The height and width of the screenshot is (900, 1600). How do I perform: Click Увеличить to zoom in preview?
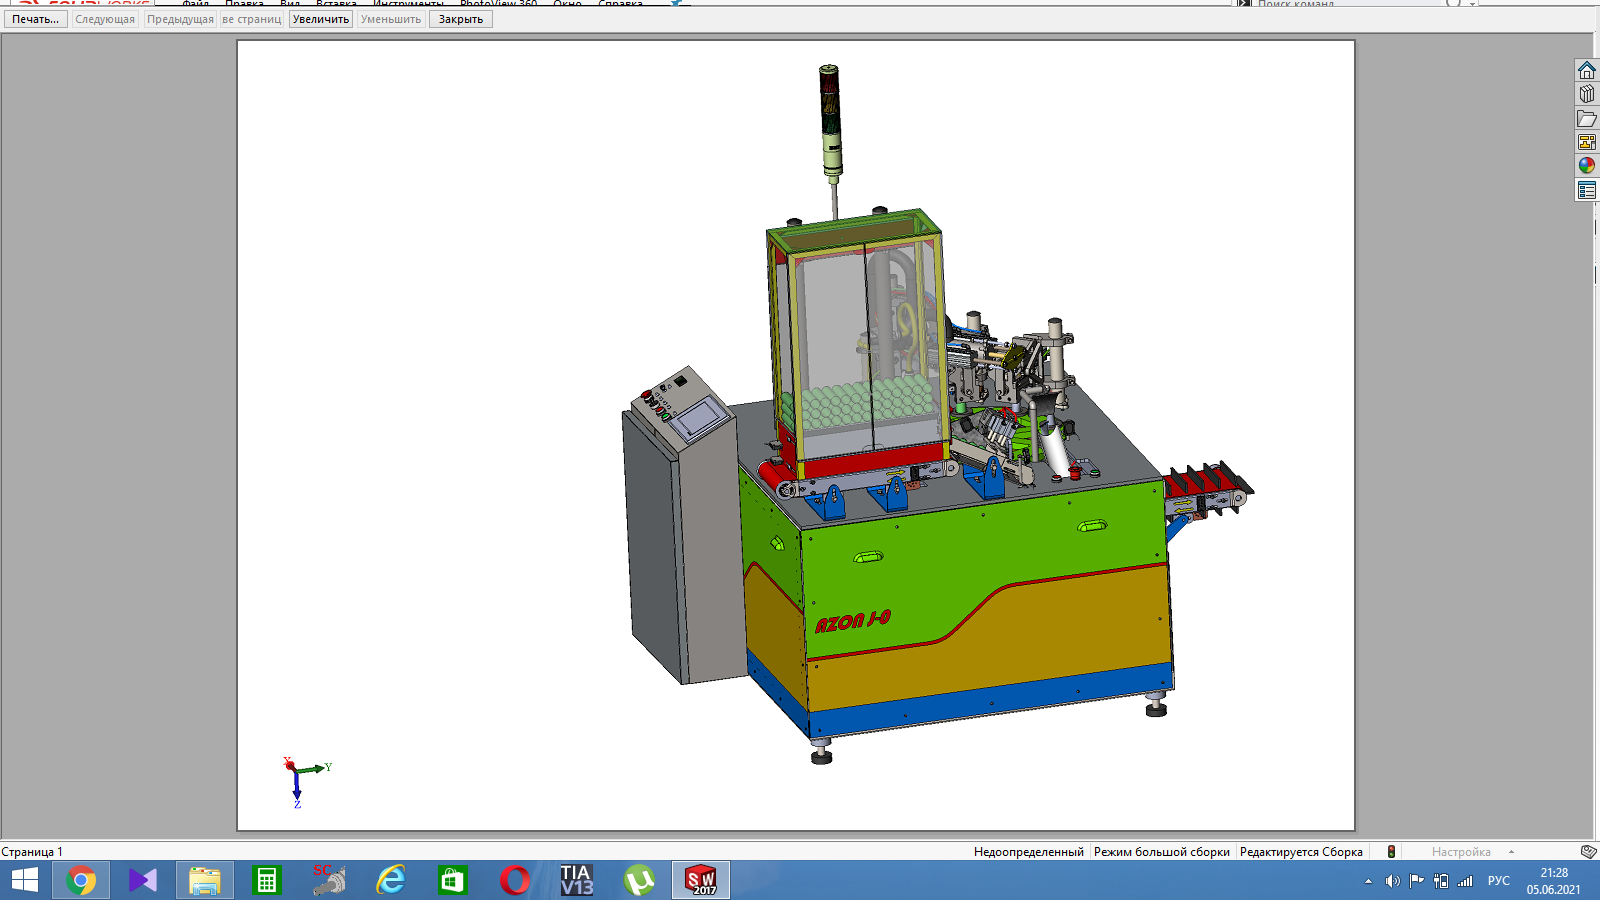coord(321,19)
